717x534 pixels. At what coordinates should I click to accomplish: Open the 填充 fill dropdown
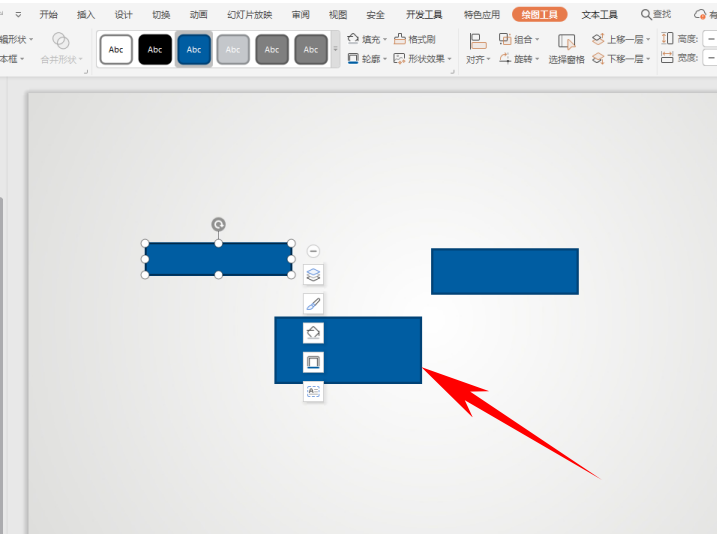367,39
